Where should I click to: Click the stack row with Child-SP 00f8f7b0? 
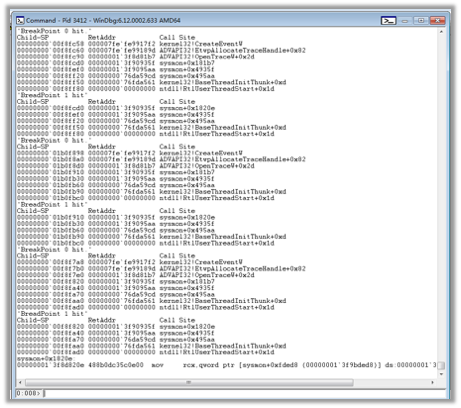tap(161, 269)
